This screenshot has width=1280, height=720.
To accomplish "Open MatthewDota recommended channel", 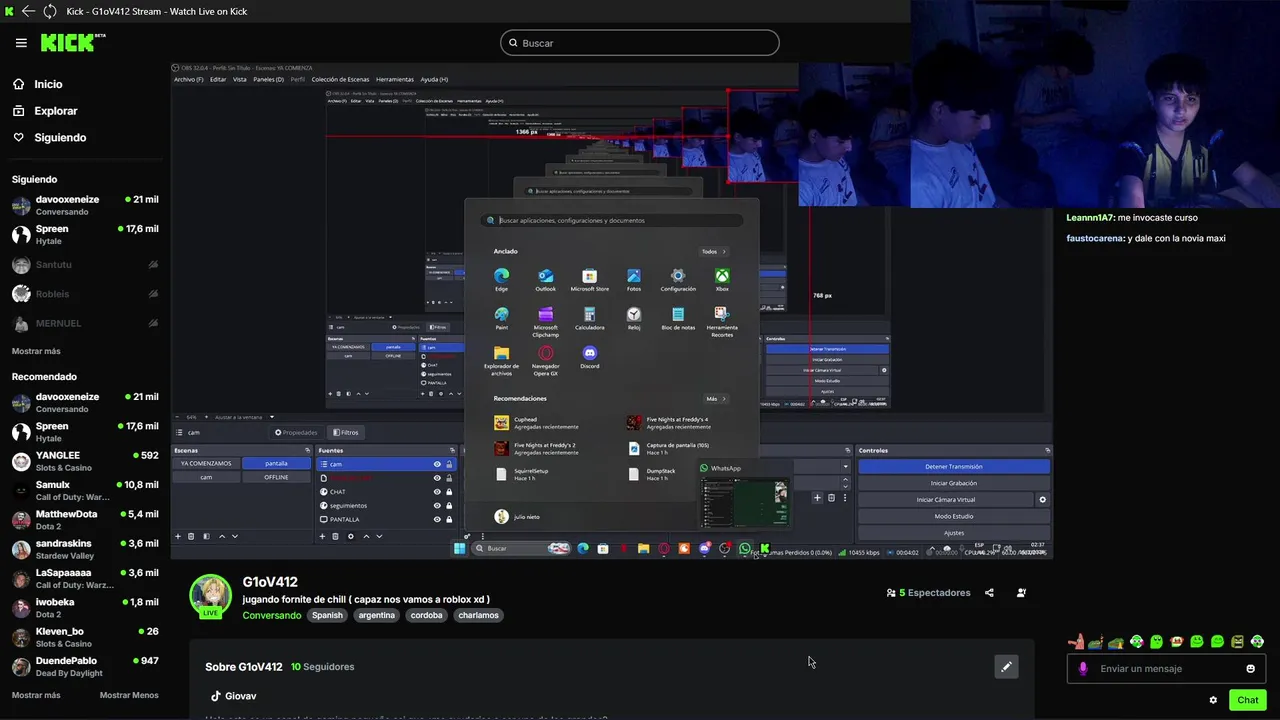I will pos(84,520).
